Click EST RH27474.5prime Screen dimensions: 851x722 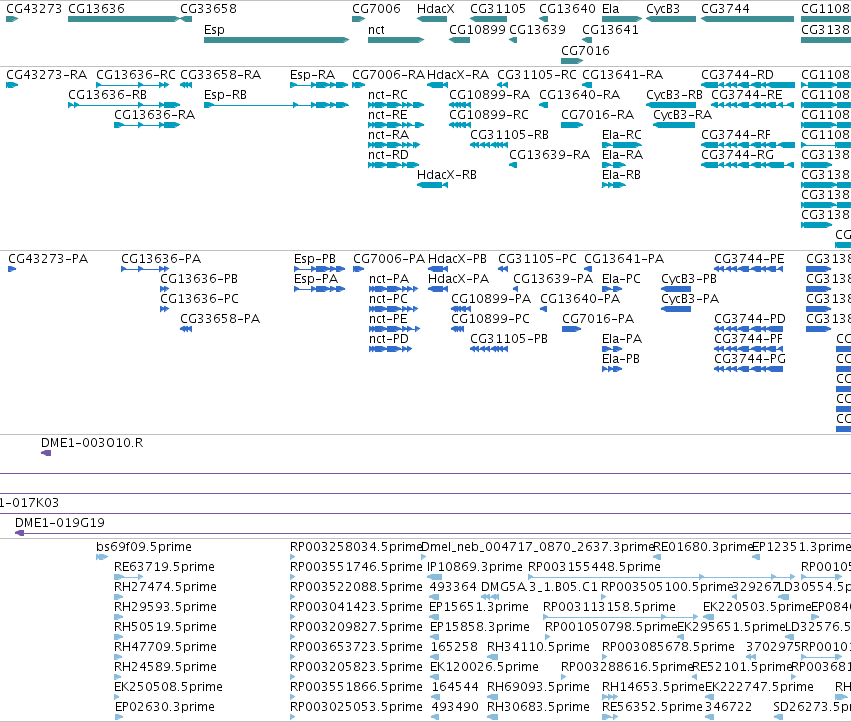(119, 597)
